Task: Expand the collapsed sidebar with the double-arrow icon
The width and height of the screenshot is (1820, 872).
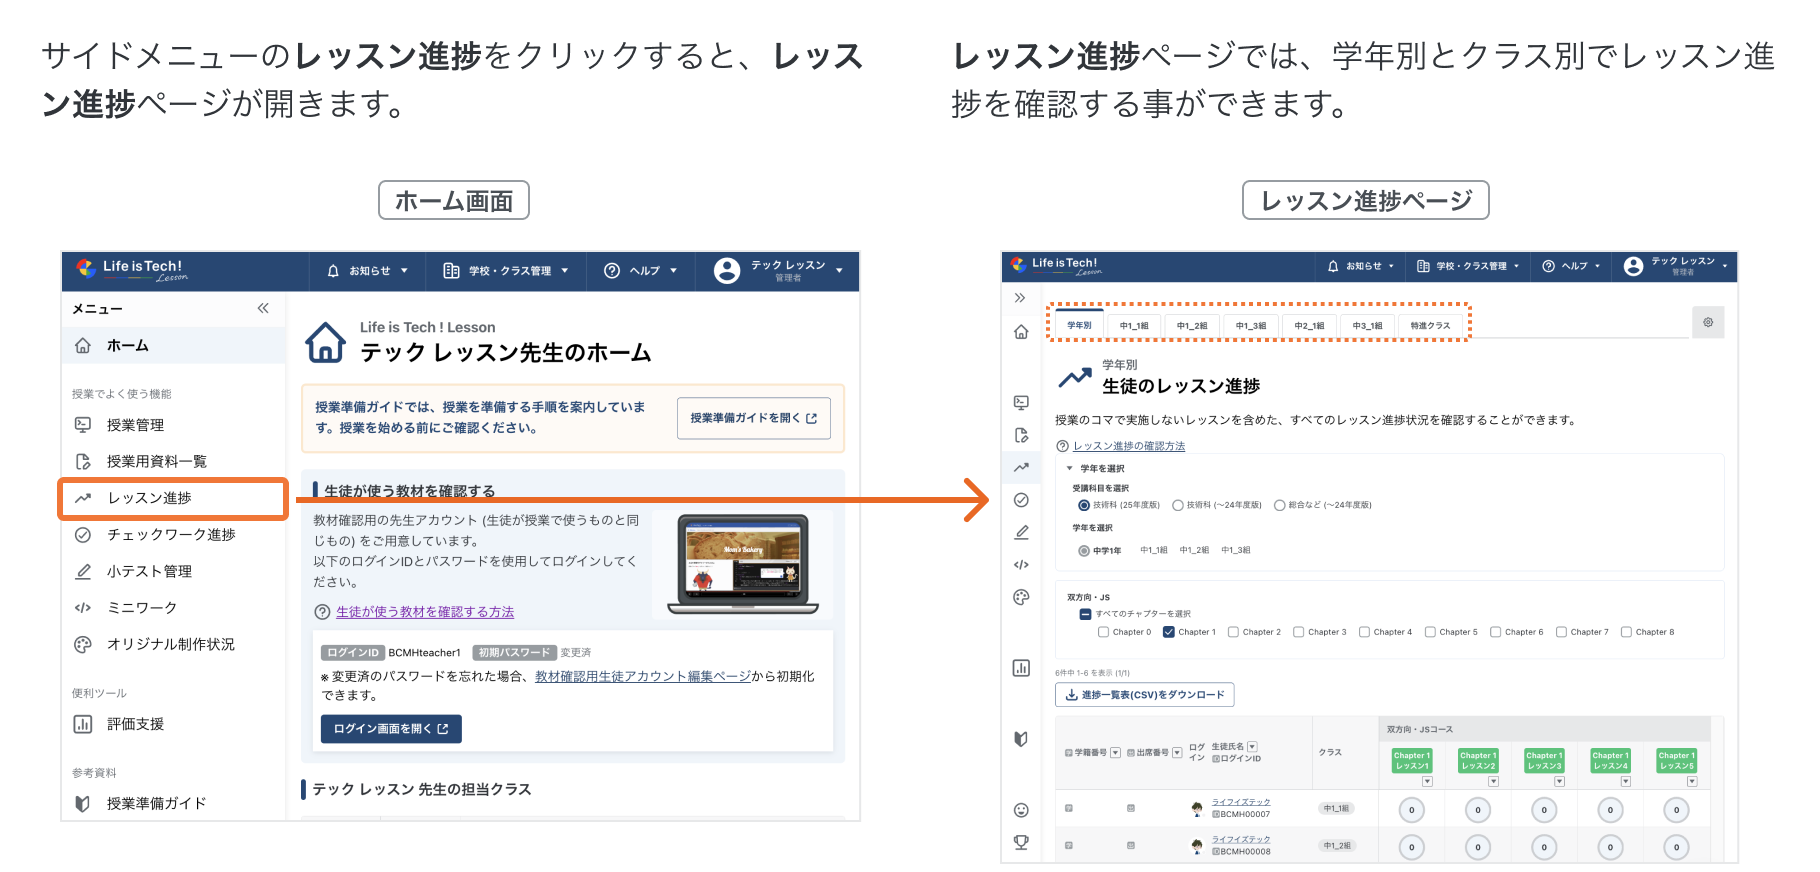Action: pyautogui.click(x=1020, y=298)
